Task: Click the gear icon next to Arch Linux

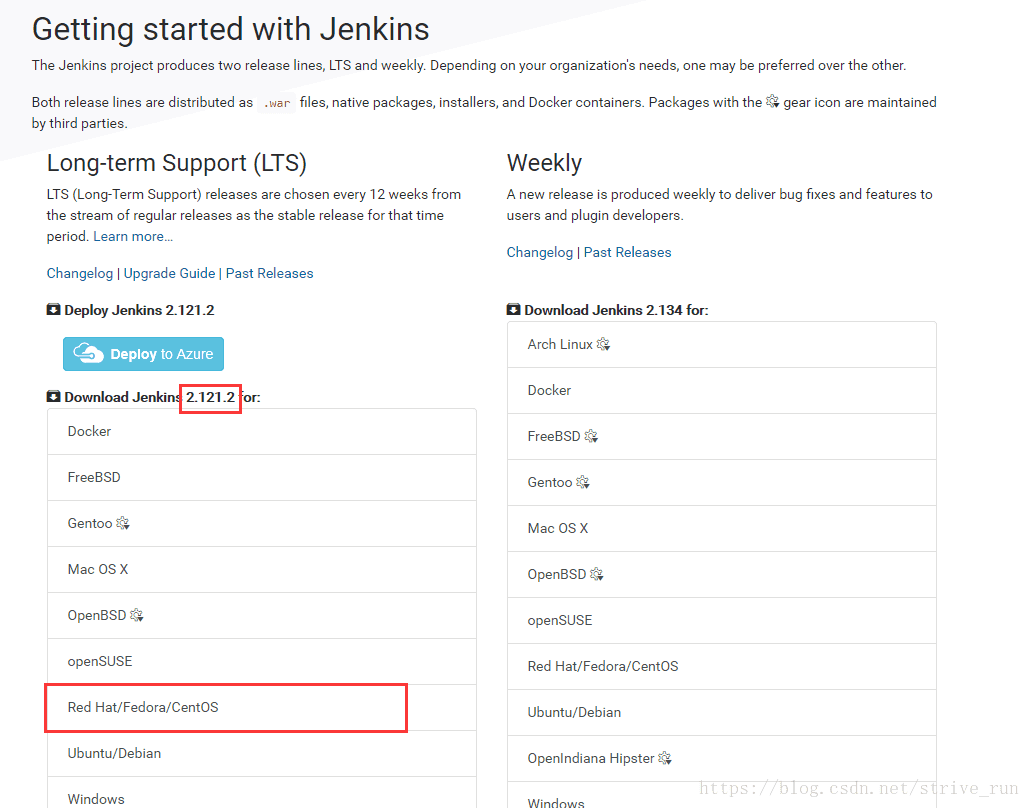Action: click(x=603, y=345)
